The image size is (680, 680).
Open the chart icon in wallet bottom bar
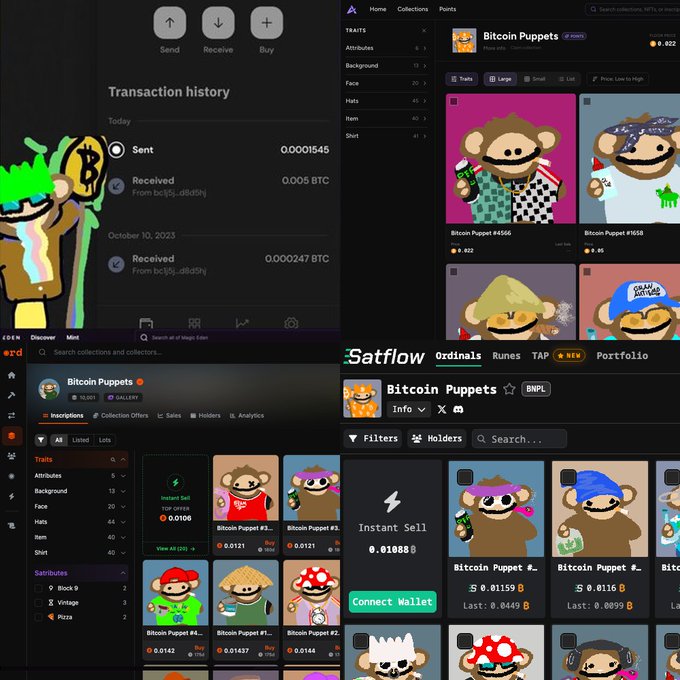pos(242,323)
